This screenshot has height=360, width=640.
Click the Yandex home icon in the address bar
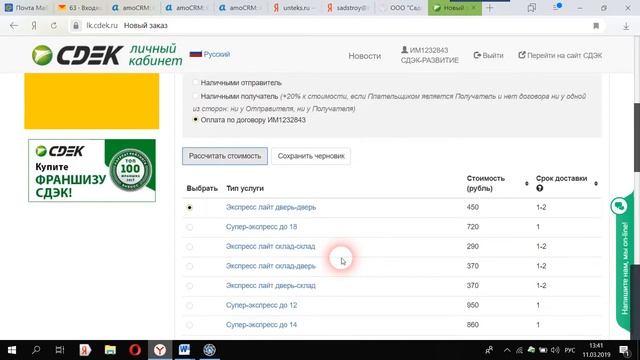point(34,26)
